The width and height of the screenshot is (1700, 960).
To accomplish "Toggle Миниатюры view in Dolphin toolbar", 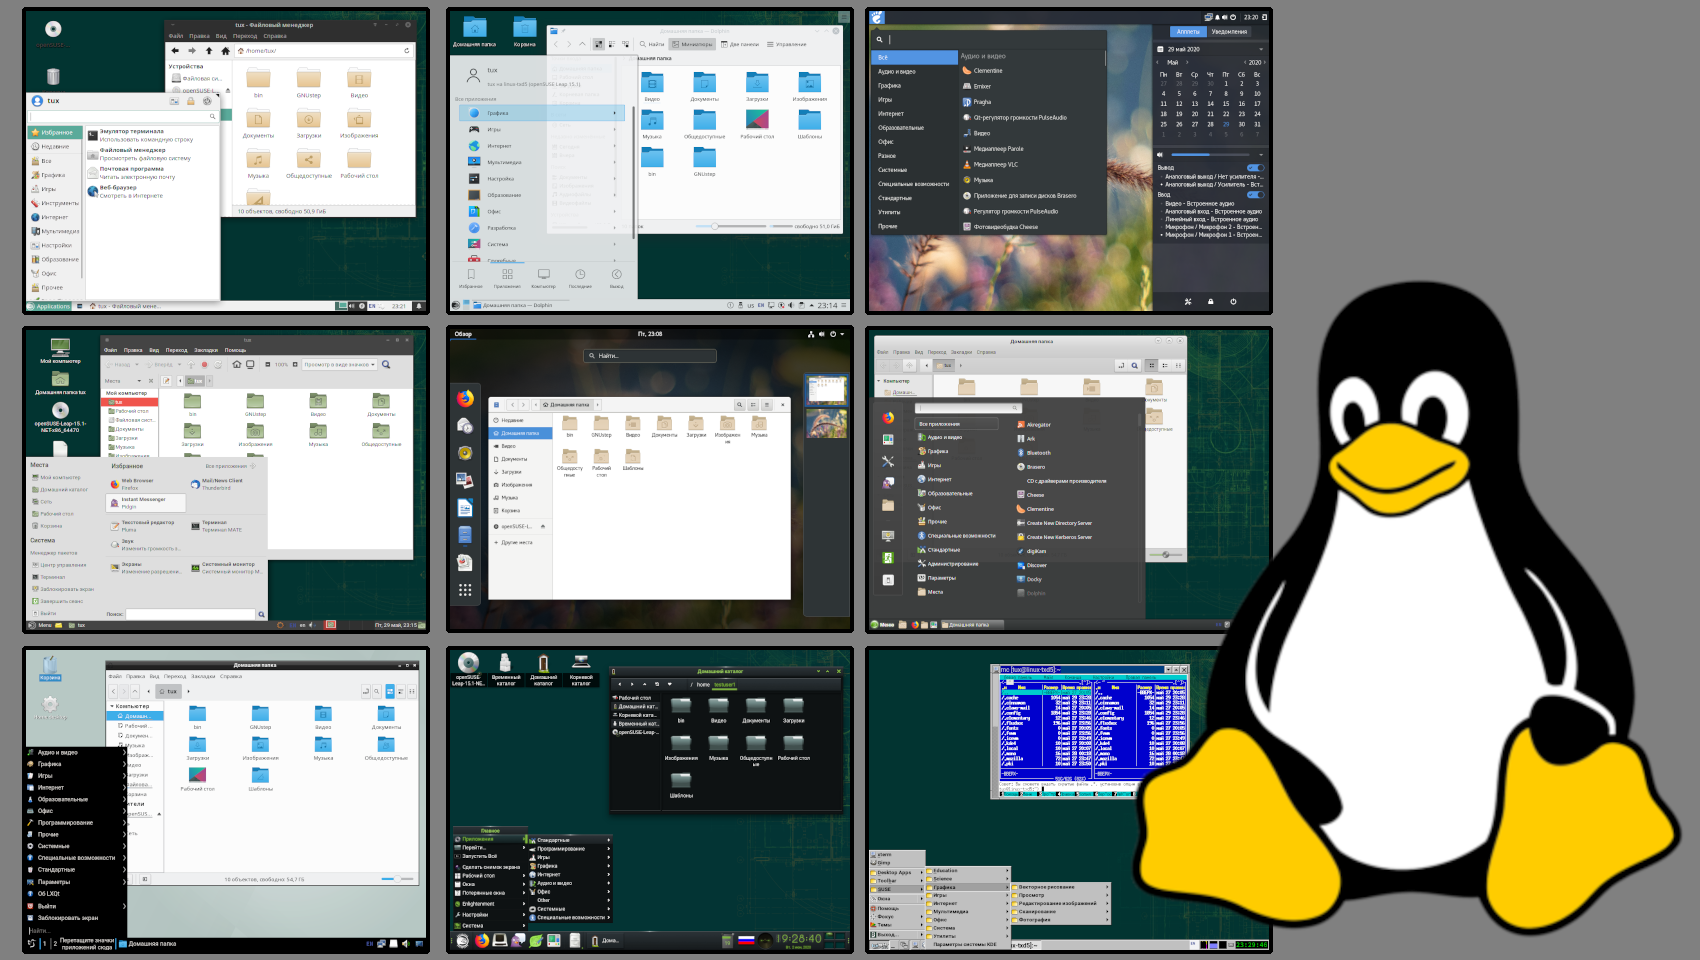I will 692,44.
